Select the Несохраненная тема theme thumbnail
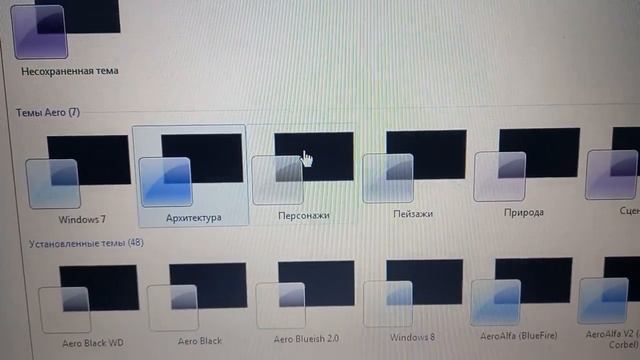 click(67, 29)
